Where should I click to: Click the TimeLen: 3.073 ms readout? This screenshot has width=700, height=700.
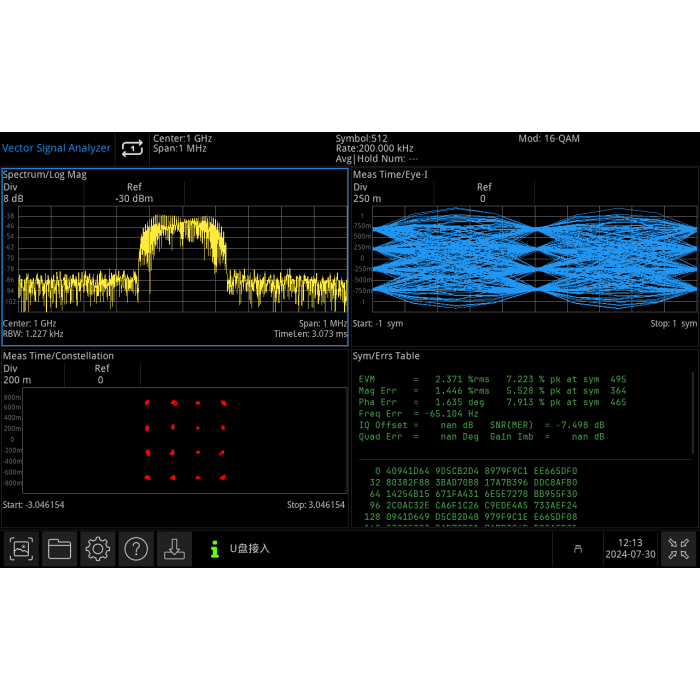(x=310, y=334)
